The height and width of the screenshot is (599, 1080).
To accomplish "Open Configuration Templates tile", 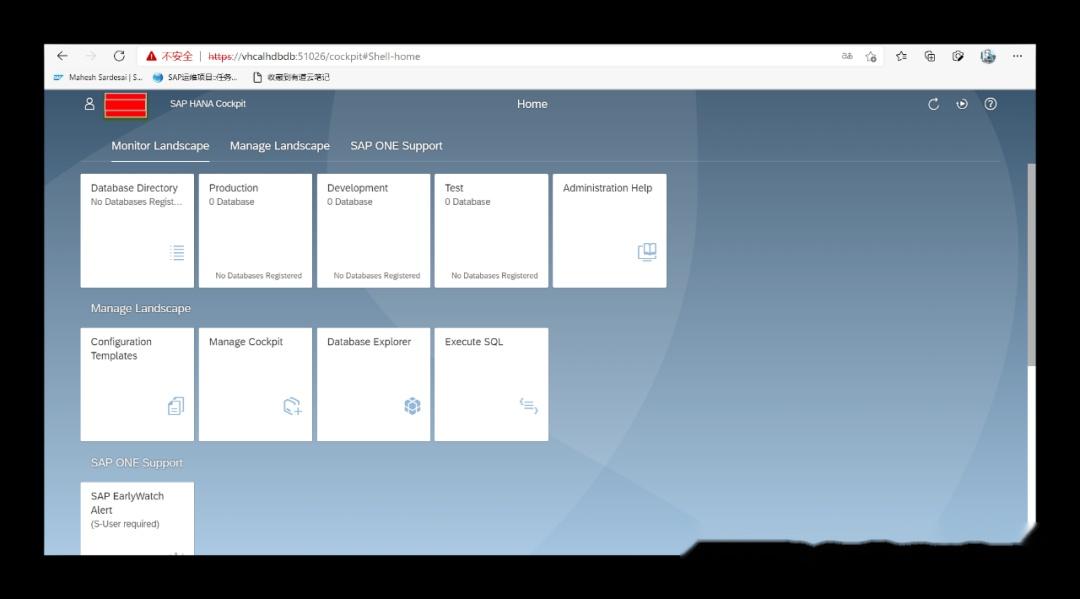I will [137, 384].
